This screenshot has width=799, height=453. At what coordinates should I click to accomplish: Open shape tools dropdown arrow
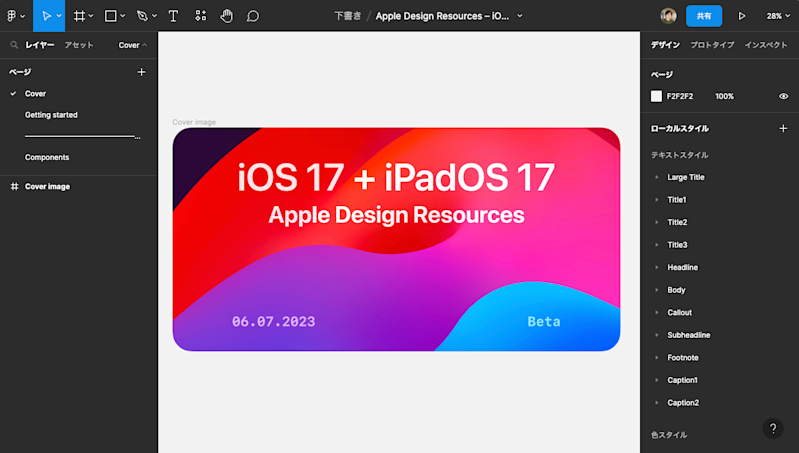(x=123, y=16)
